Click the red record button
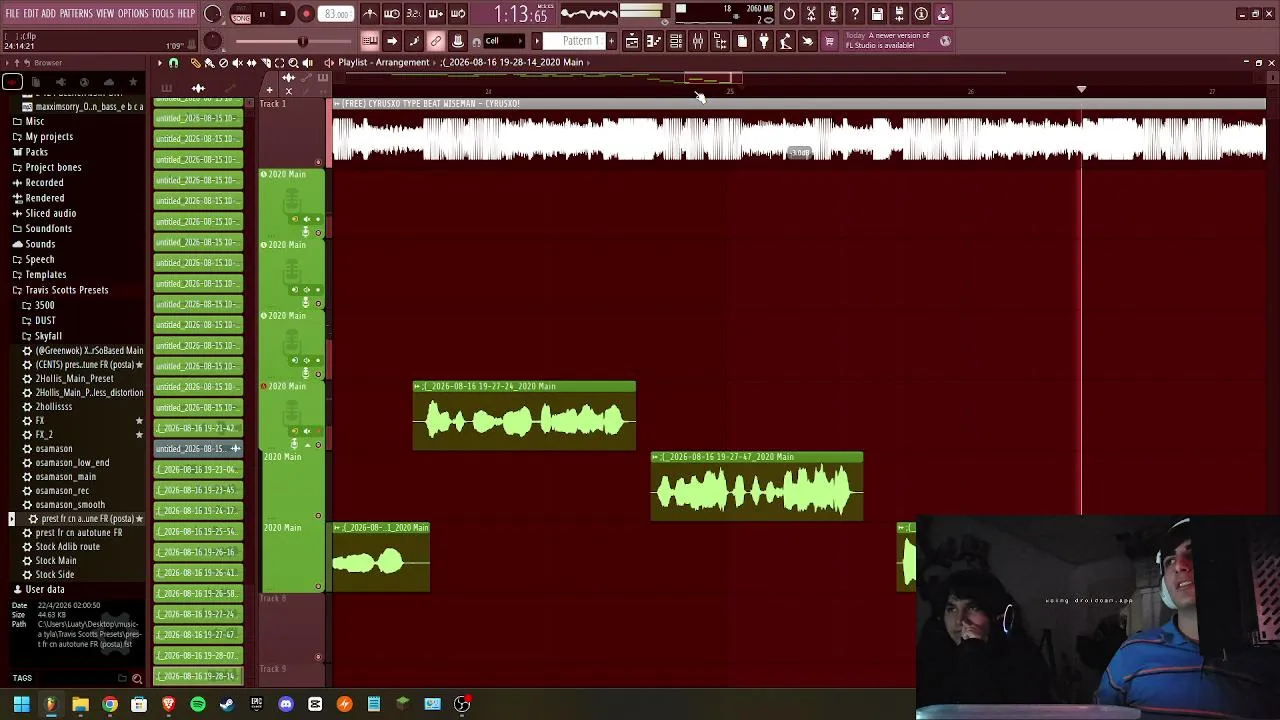 point(306,14)
